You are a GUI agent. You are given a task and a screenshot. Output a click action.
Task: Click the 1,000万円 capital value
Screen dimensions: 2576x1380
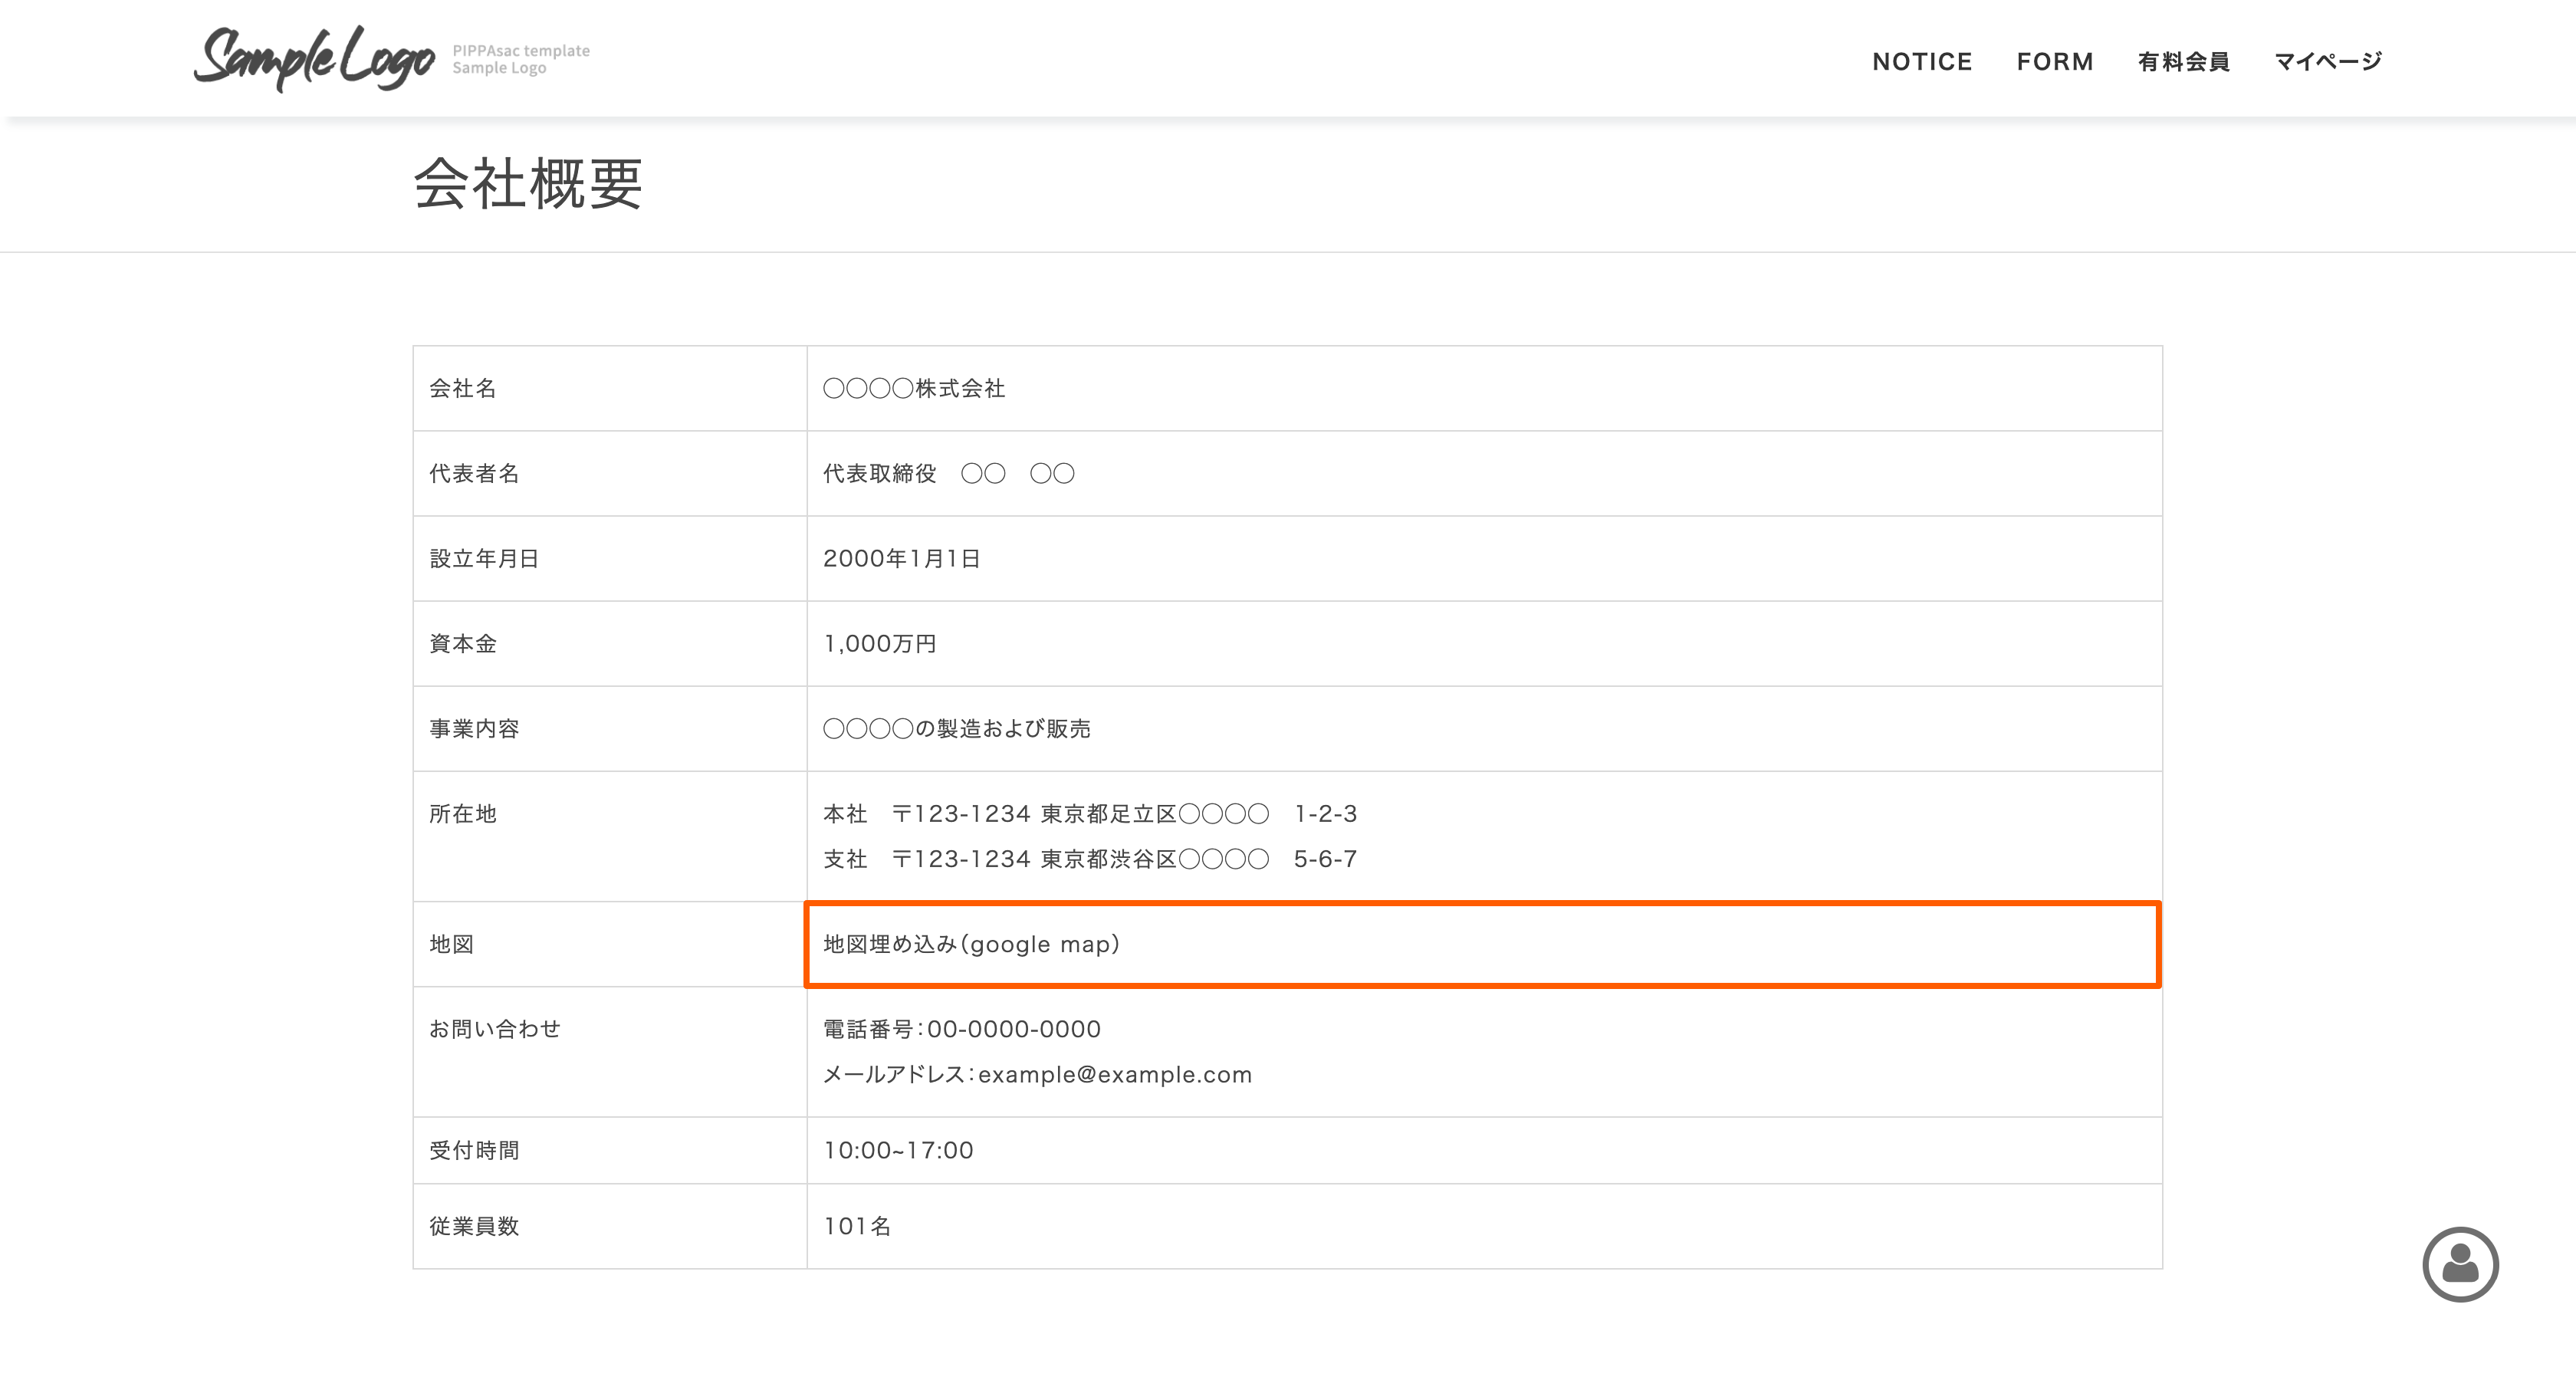(879, 644)
